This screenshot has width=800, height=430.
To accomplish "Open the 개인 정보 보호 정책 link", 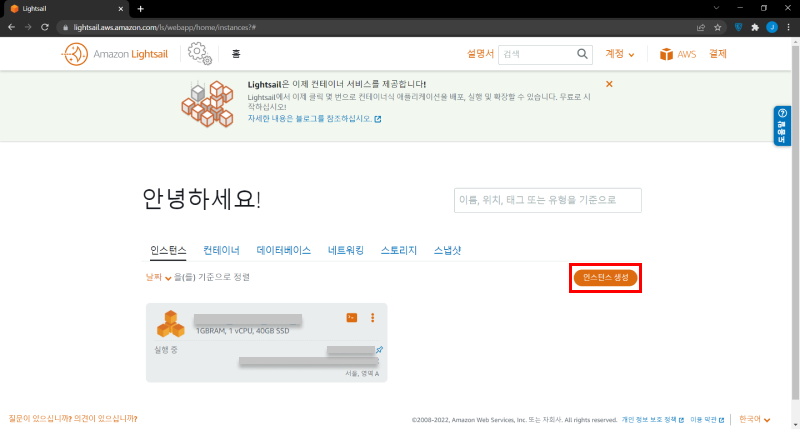I will (649, 420).
